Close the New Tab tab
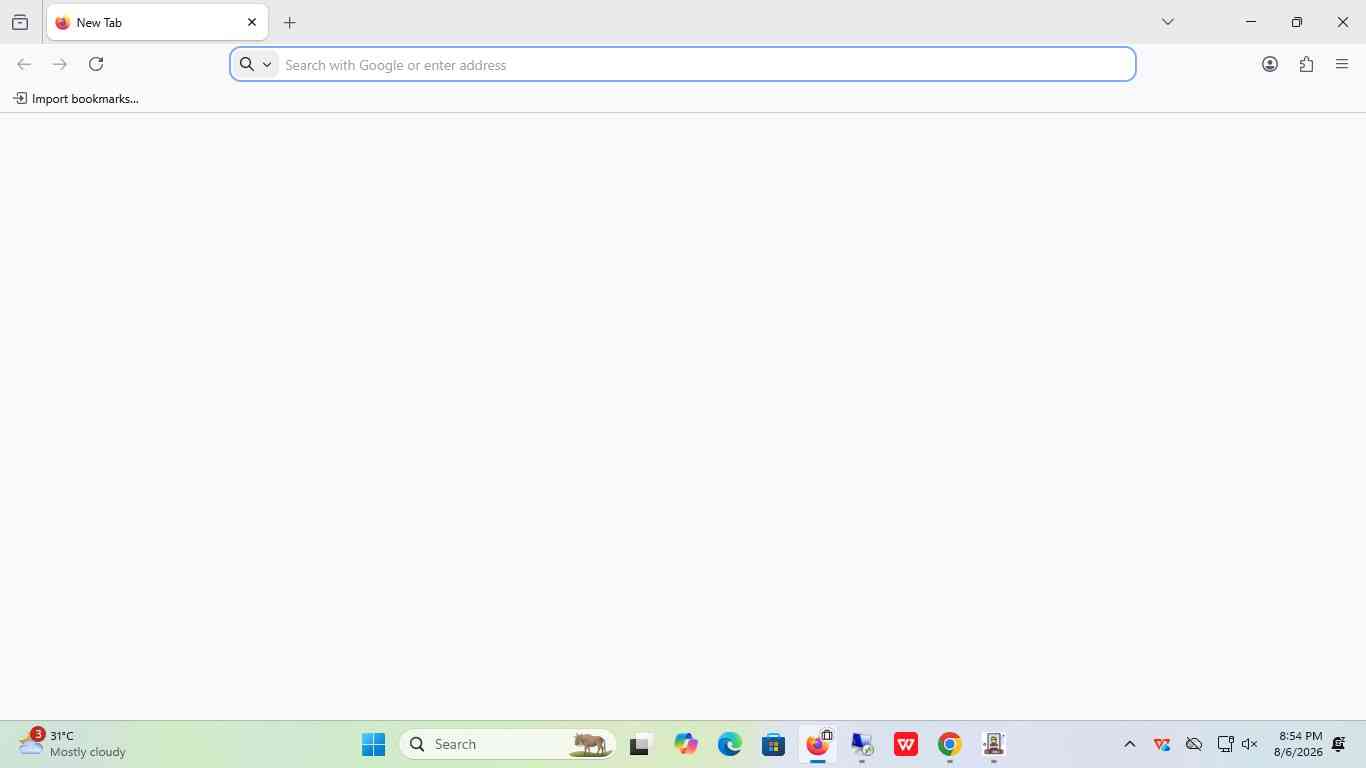The width and height of the screenshot is (1366, 768). (252, 22)
